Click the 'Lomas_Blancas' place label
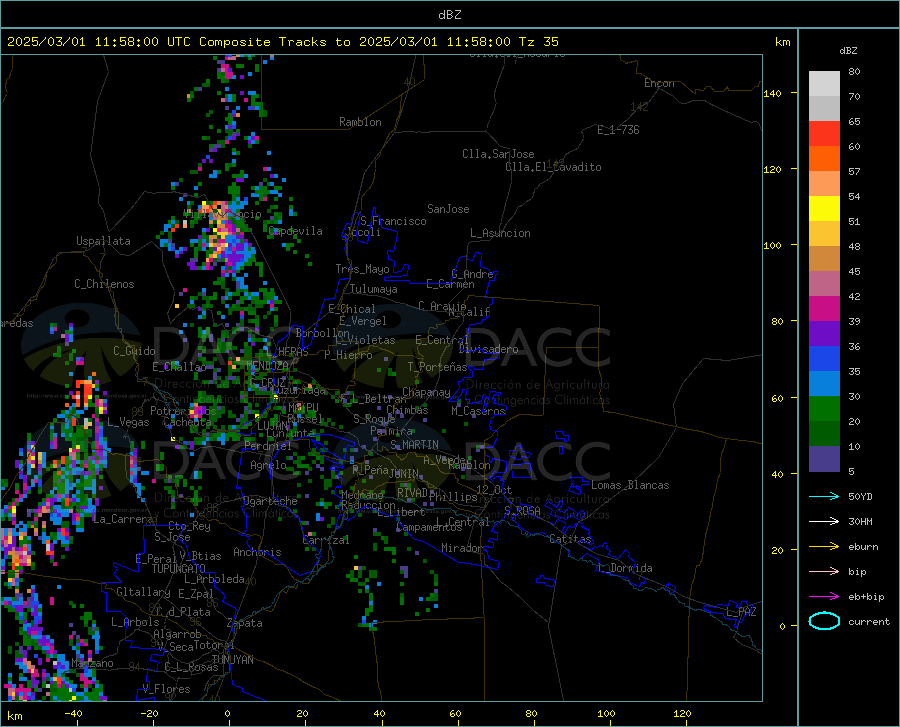This screenshot has width=900, height=727. pyautogui.click(x=630, y=485)
